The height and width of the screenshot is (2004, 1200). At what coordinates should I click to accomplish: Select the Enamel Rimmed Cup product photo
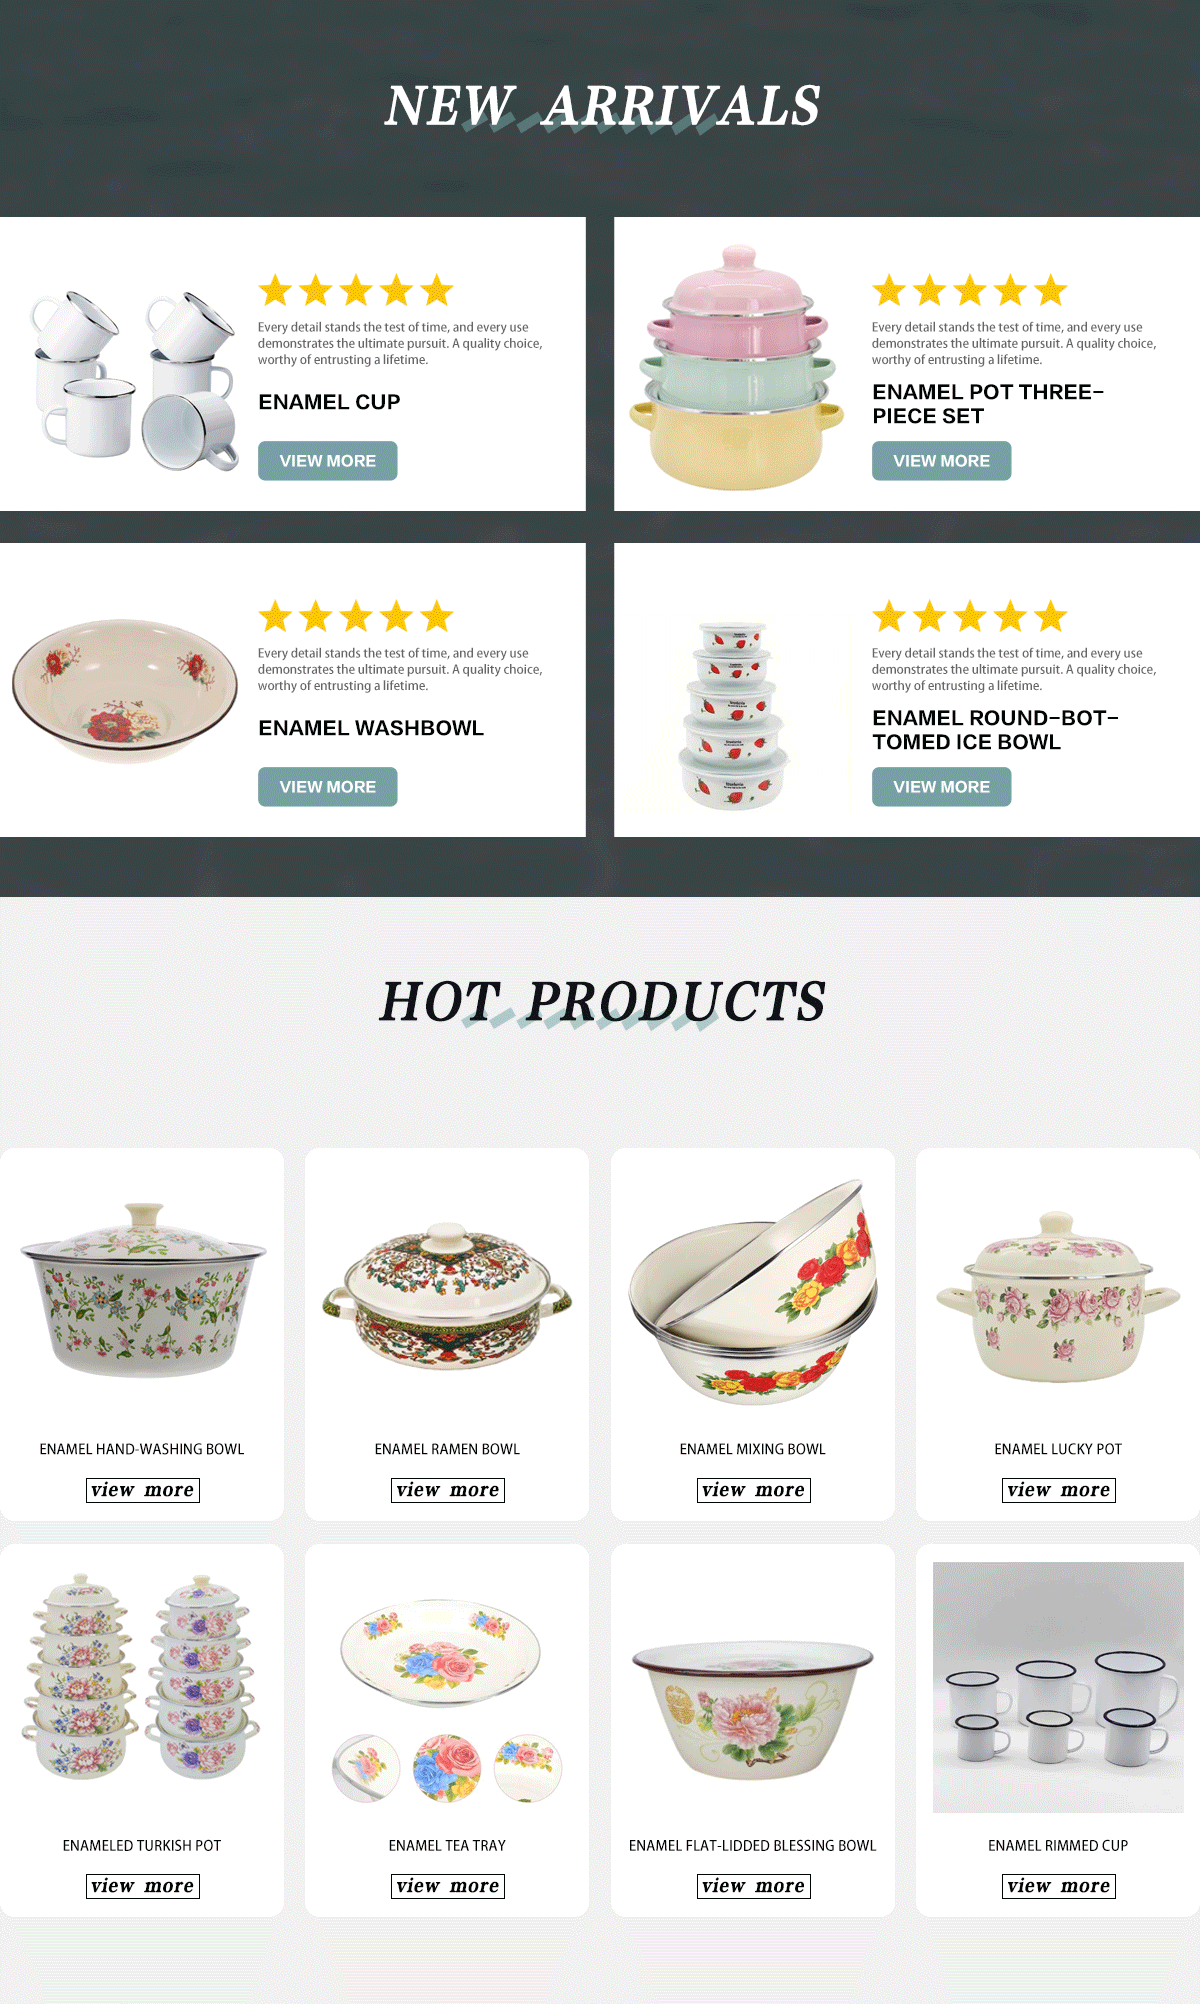coord(1058,1687)
